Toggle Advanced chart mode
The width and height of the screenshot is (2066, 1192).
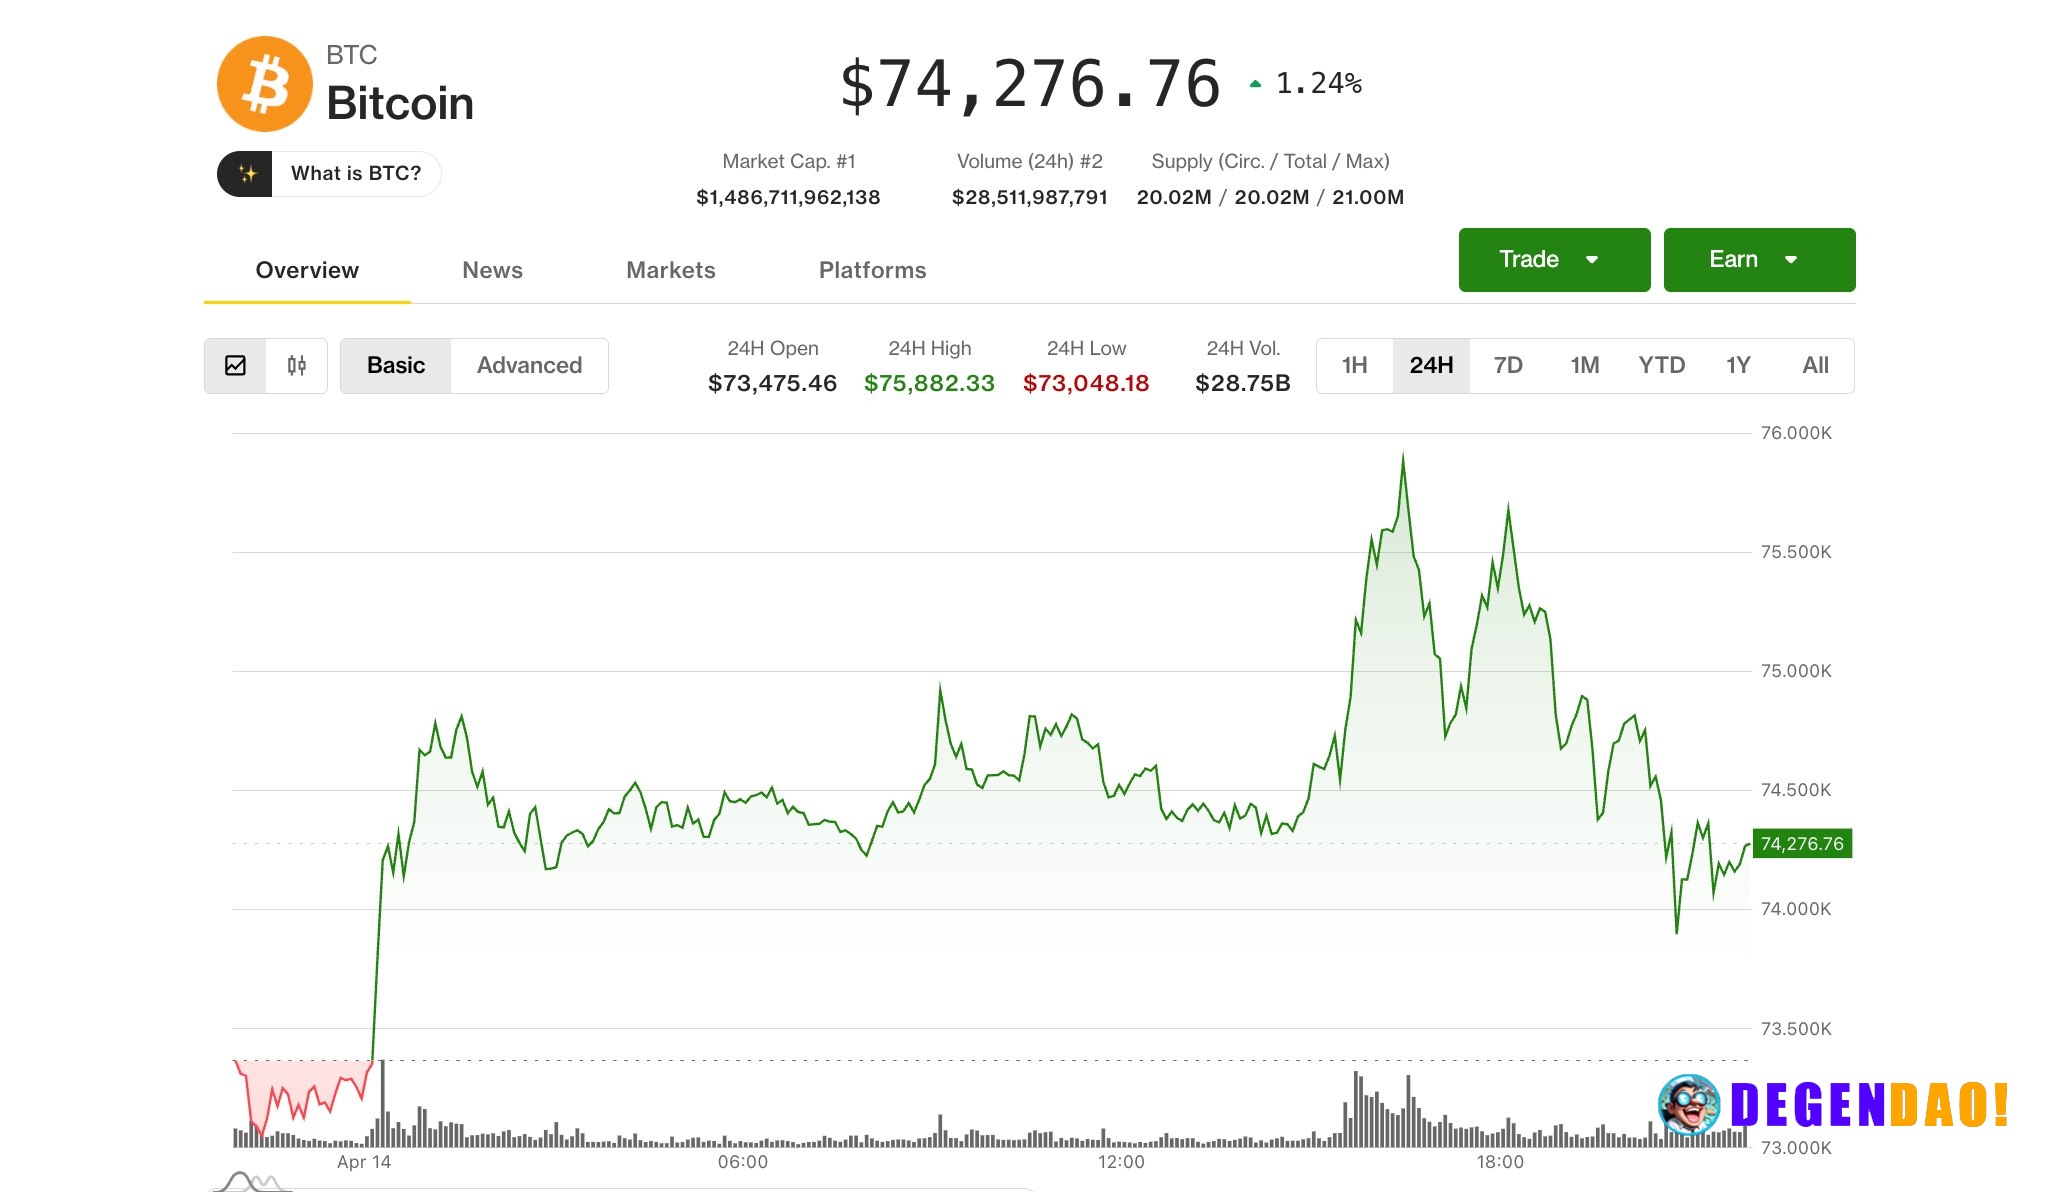click(x=529, y=366)
